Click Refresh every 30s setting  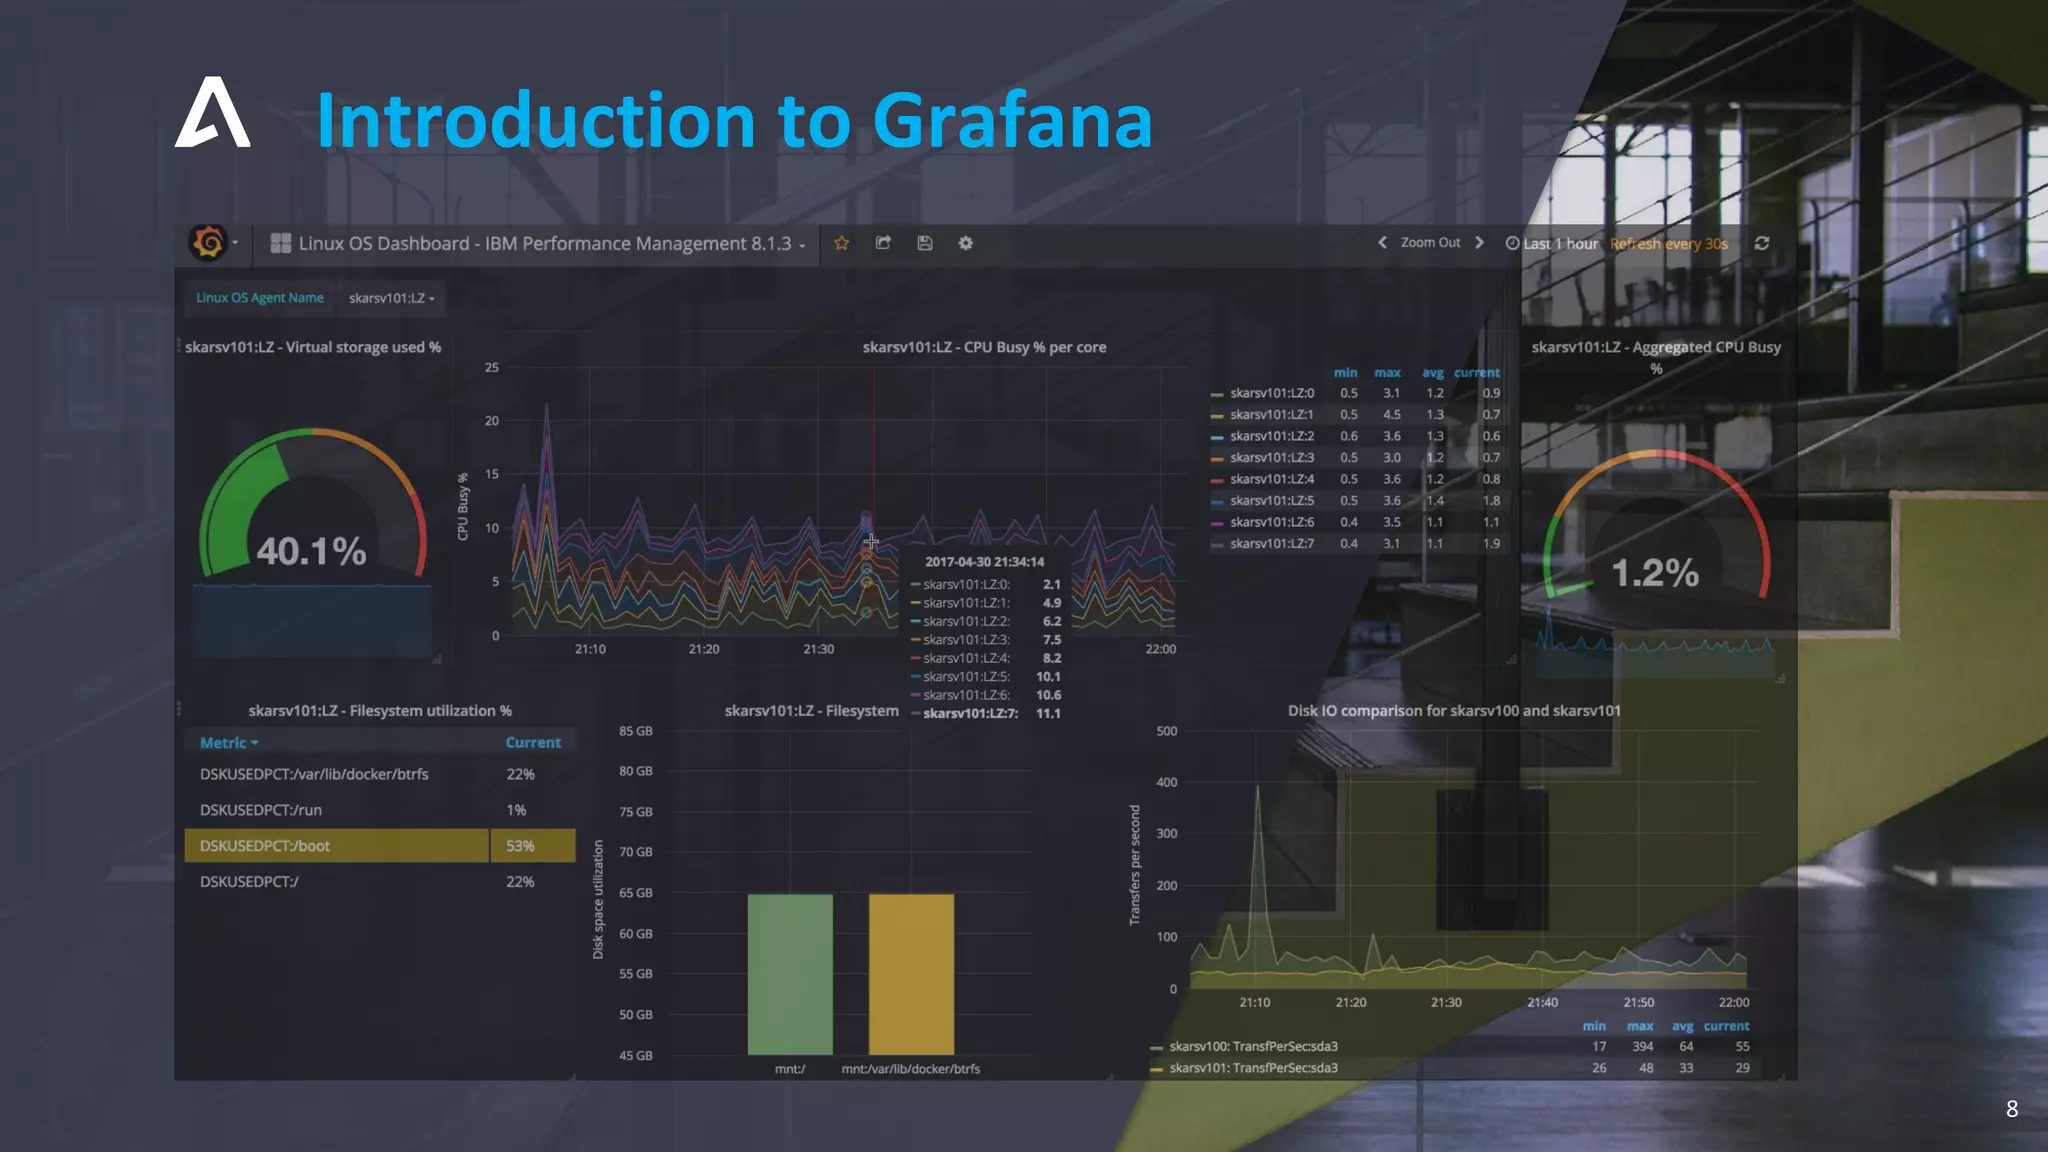click(x=1668, y=243)
